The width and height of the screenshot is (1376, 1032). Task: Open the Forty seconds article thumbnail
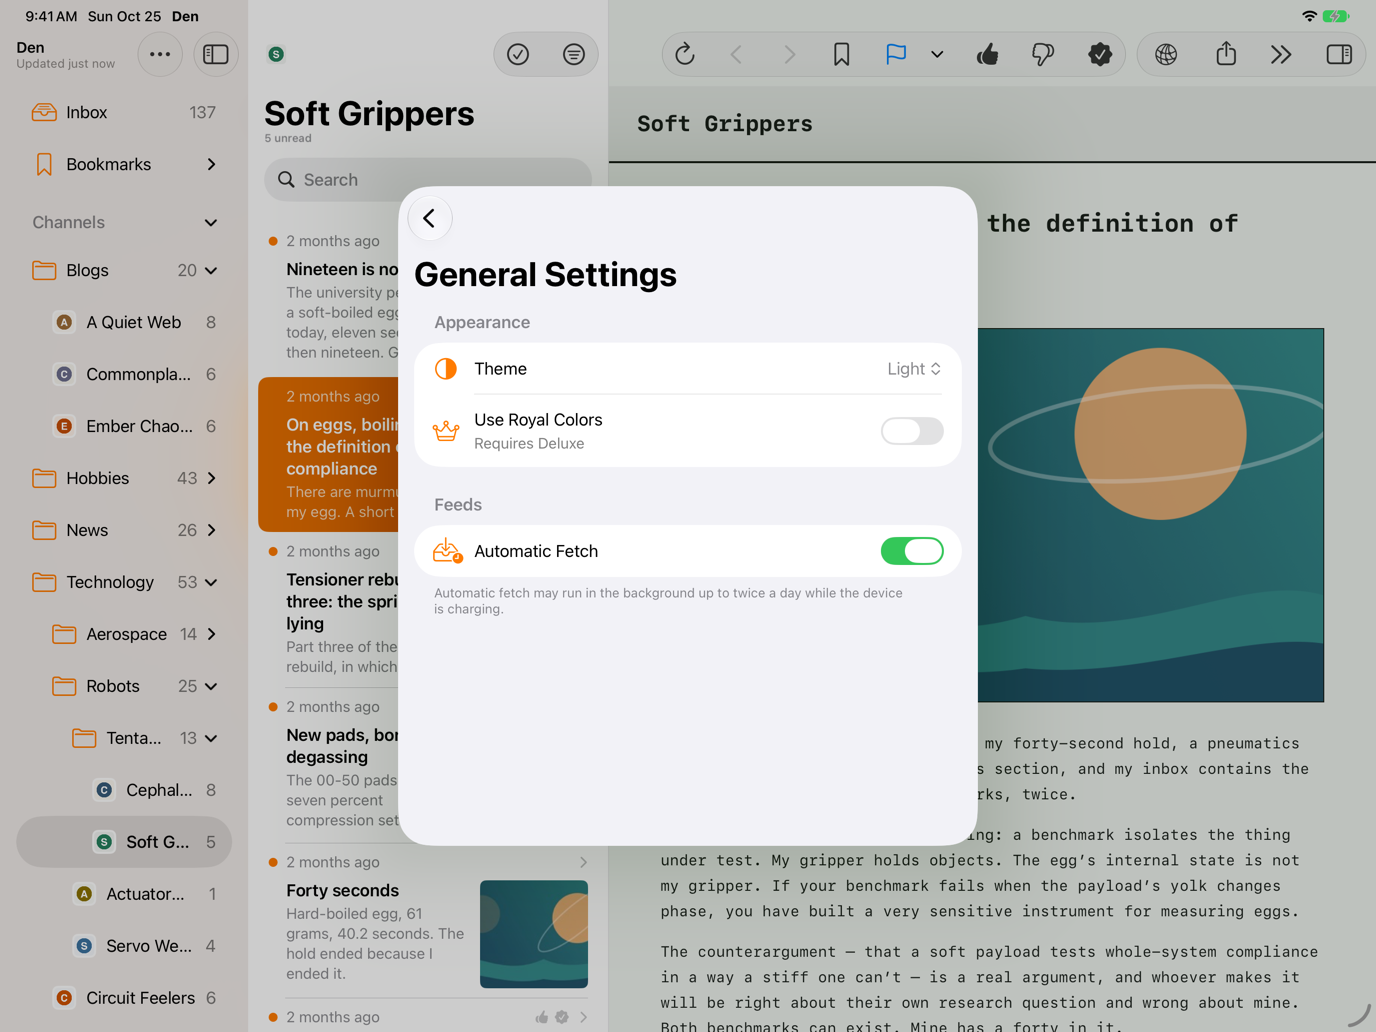click(534, 934)
